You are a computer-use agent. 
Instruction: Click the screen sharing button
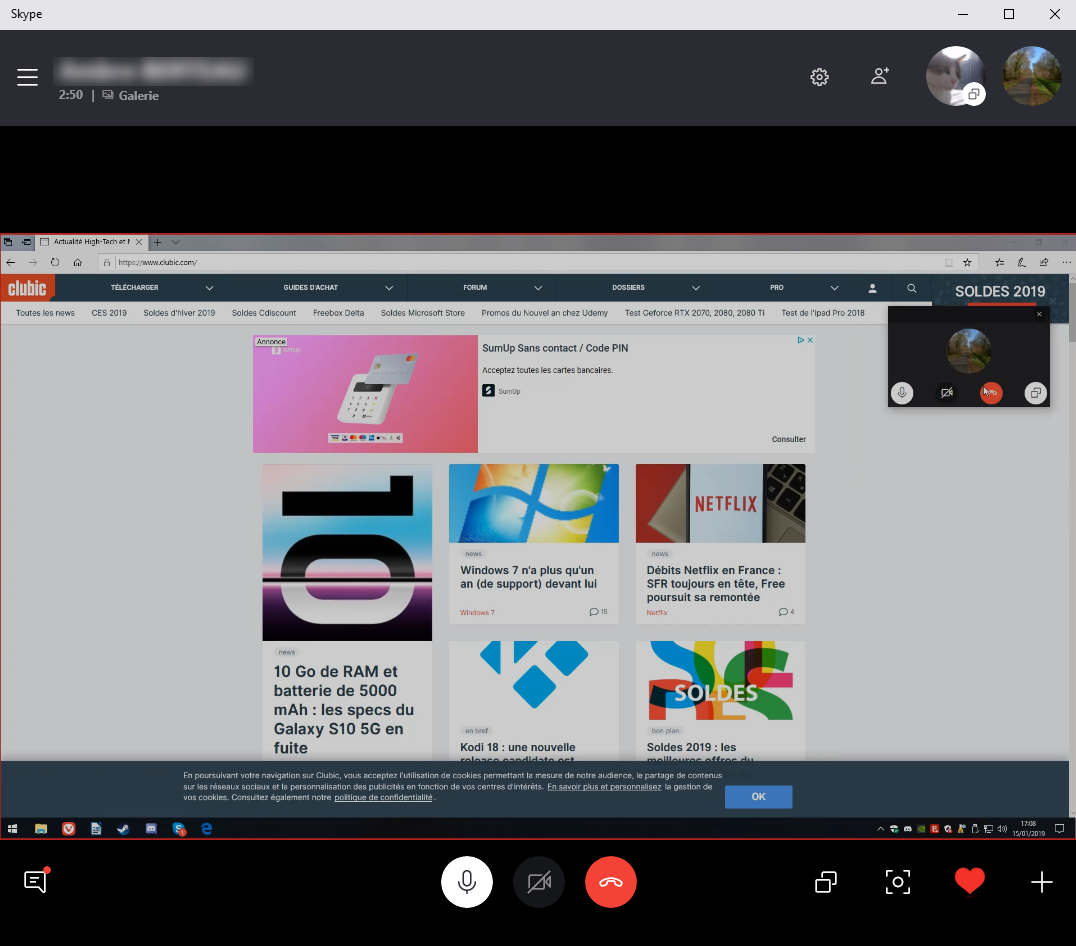pyautogui.click(x=826, y=882)
